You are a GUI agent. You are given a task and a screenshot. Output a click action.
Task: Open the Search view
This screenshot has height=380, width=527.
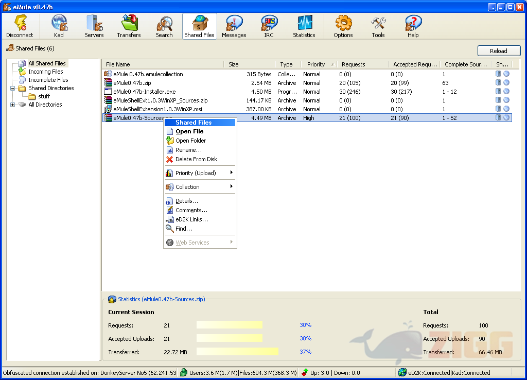(164, 26)
